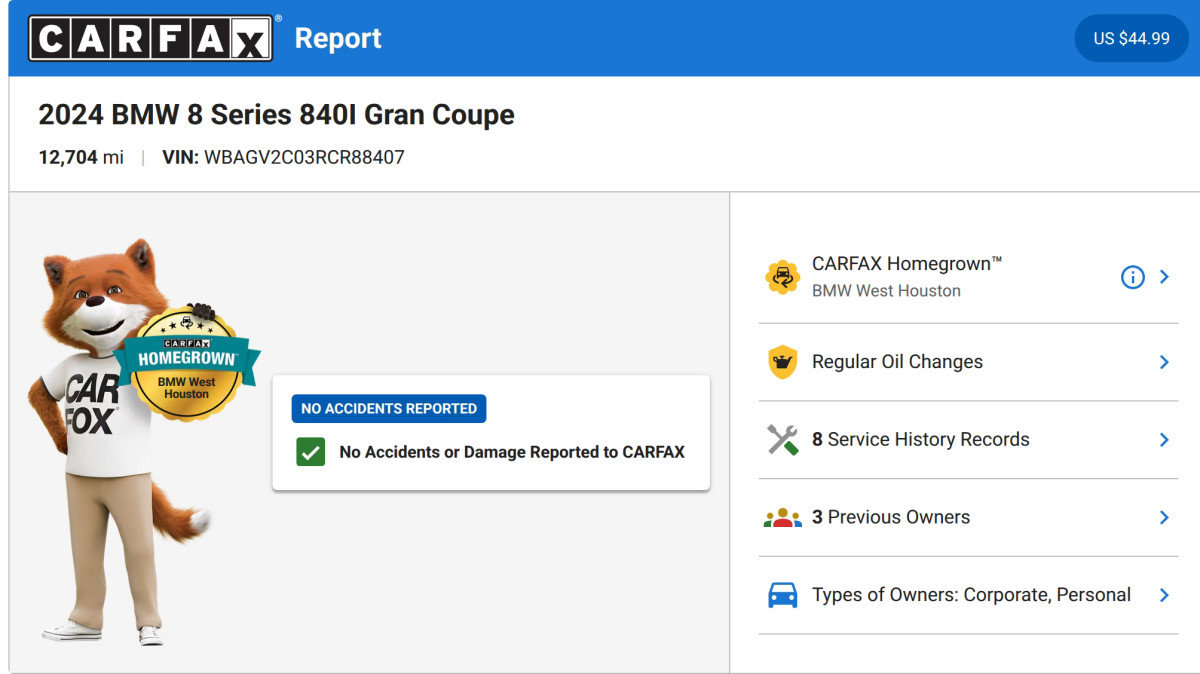Image resolution: width=1200 pixels, height=674 pixels.
Task: Click the green checkmark box for no accidents
Action: [x=310, y=452]
